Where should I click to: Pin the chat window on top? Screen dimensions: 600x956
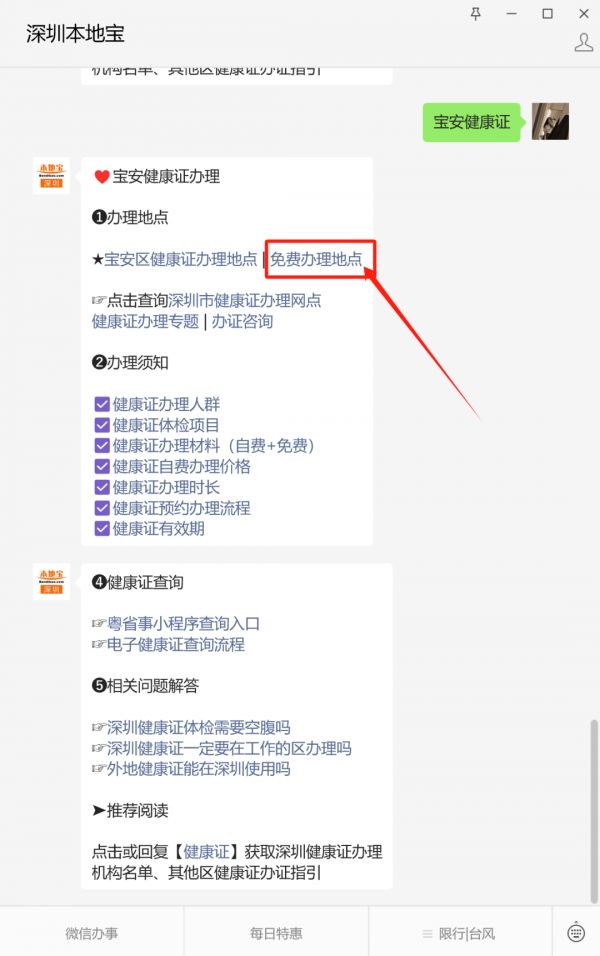click(476, 13)
